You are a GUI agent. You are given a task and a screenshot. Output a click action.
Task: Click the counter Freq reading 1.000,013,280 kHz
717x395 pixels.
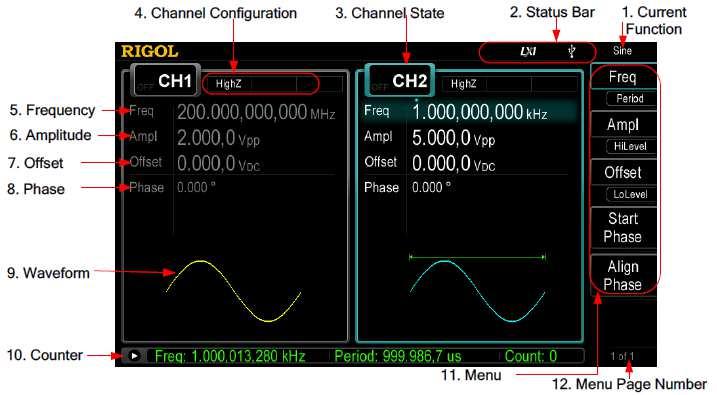pyautogui.click(x=230, y=356)
